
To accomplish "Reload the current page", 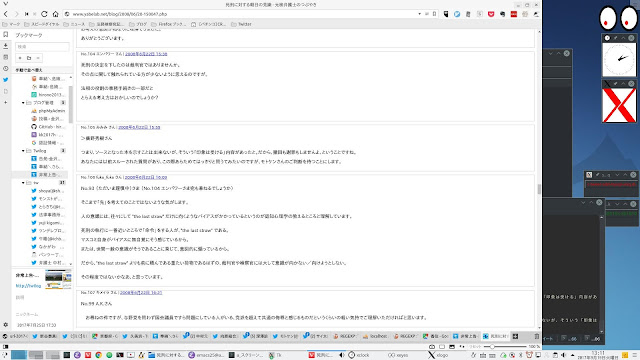I will [44, 14].
